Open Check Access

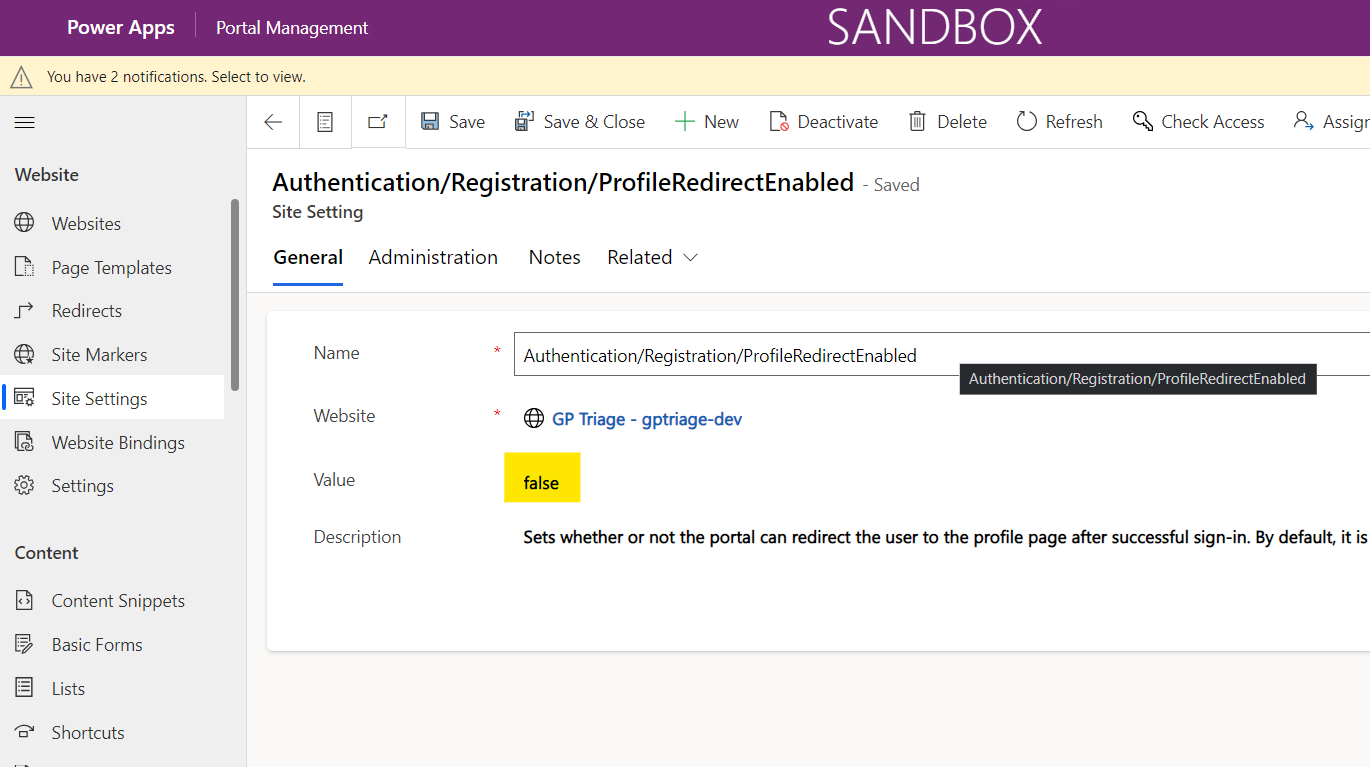(x=1199, y=122)
